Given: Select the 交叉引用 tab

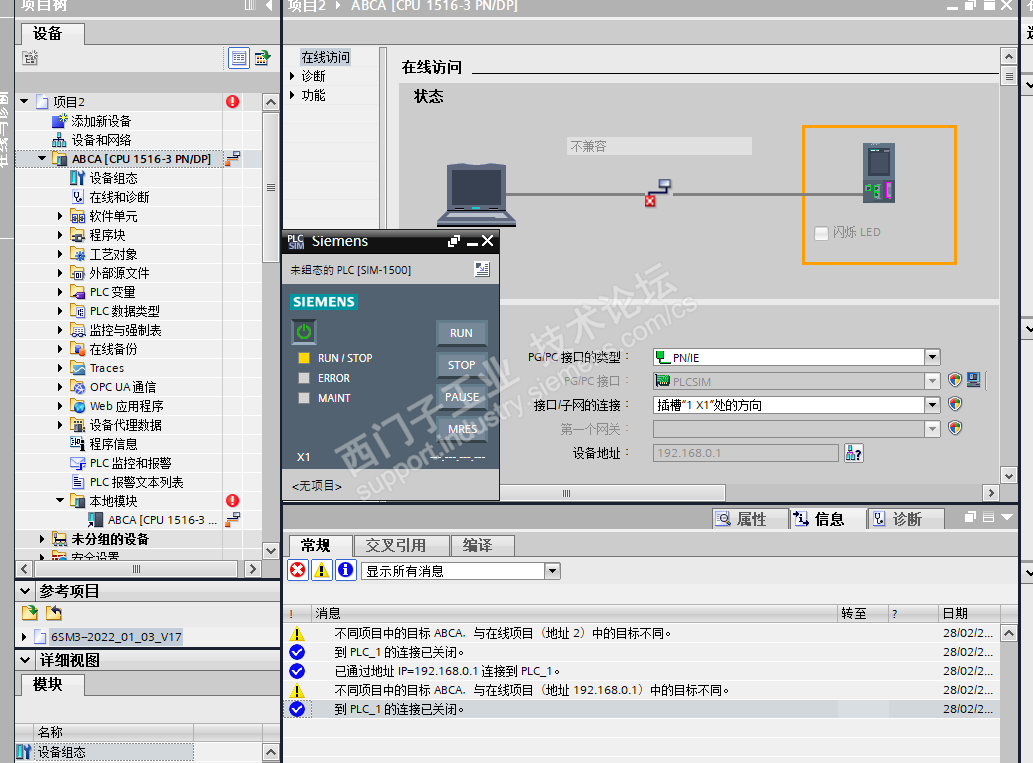Looking at the screenshot, I should 401,546.
